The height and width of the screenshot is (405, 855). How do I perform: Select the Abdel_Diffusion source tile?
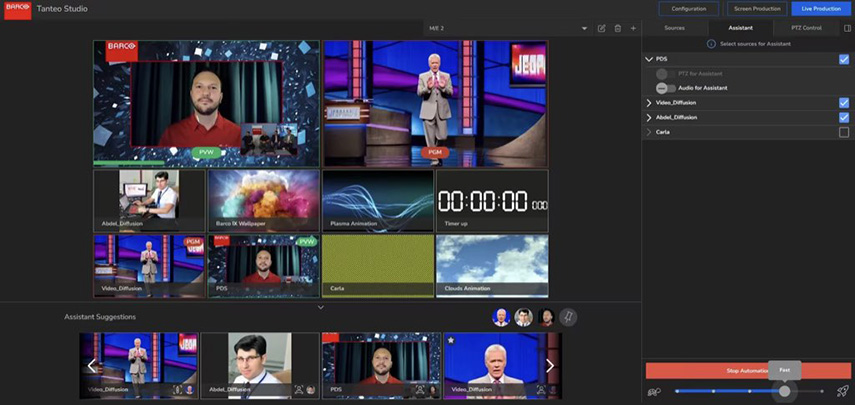[149, 201]
